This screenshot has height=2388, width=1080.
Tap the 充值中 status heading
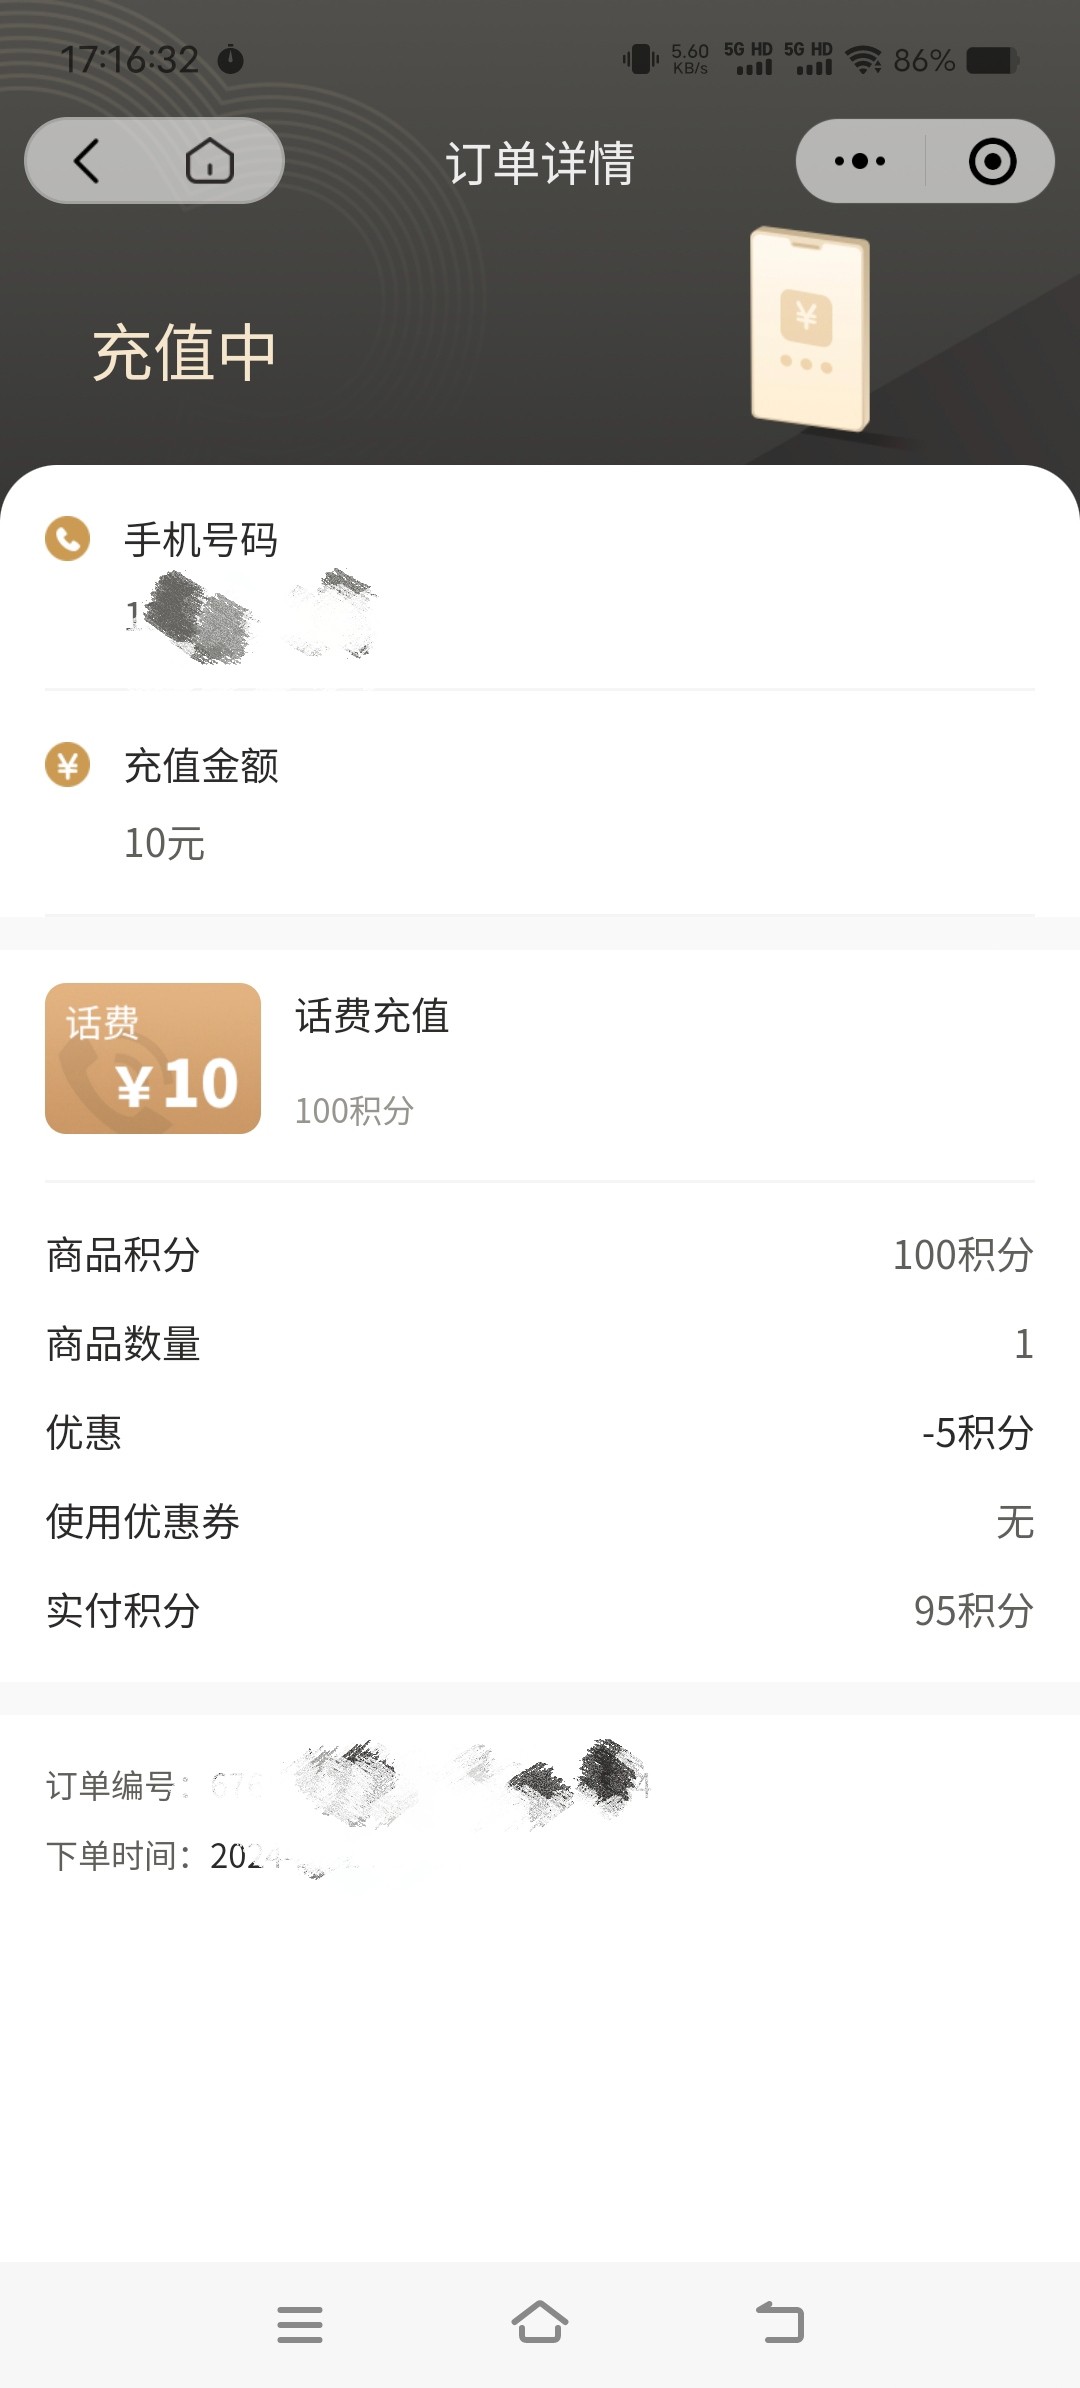click(x=184, y=353)
